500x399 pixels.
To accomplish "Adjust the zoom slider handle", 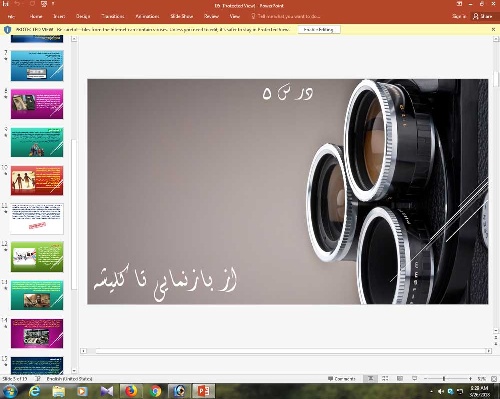I will pos(444,379).
